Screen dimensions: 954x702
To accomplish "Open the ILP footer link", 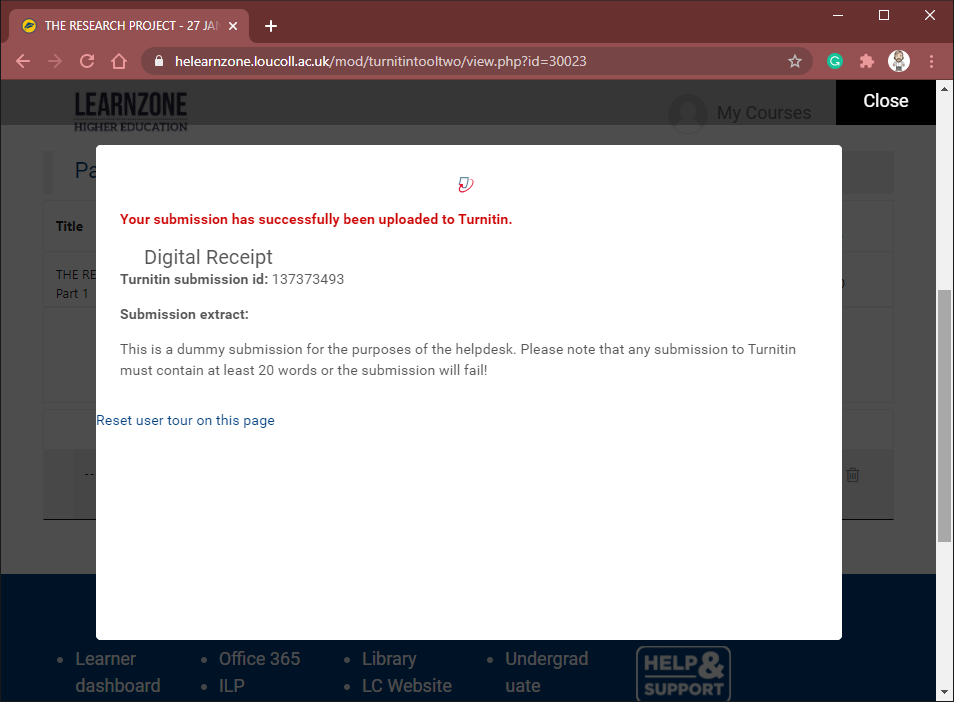I will [232, 686].
